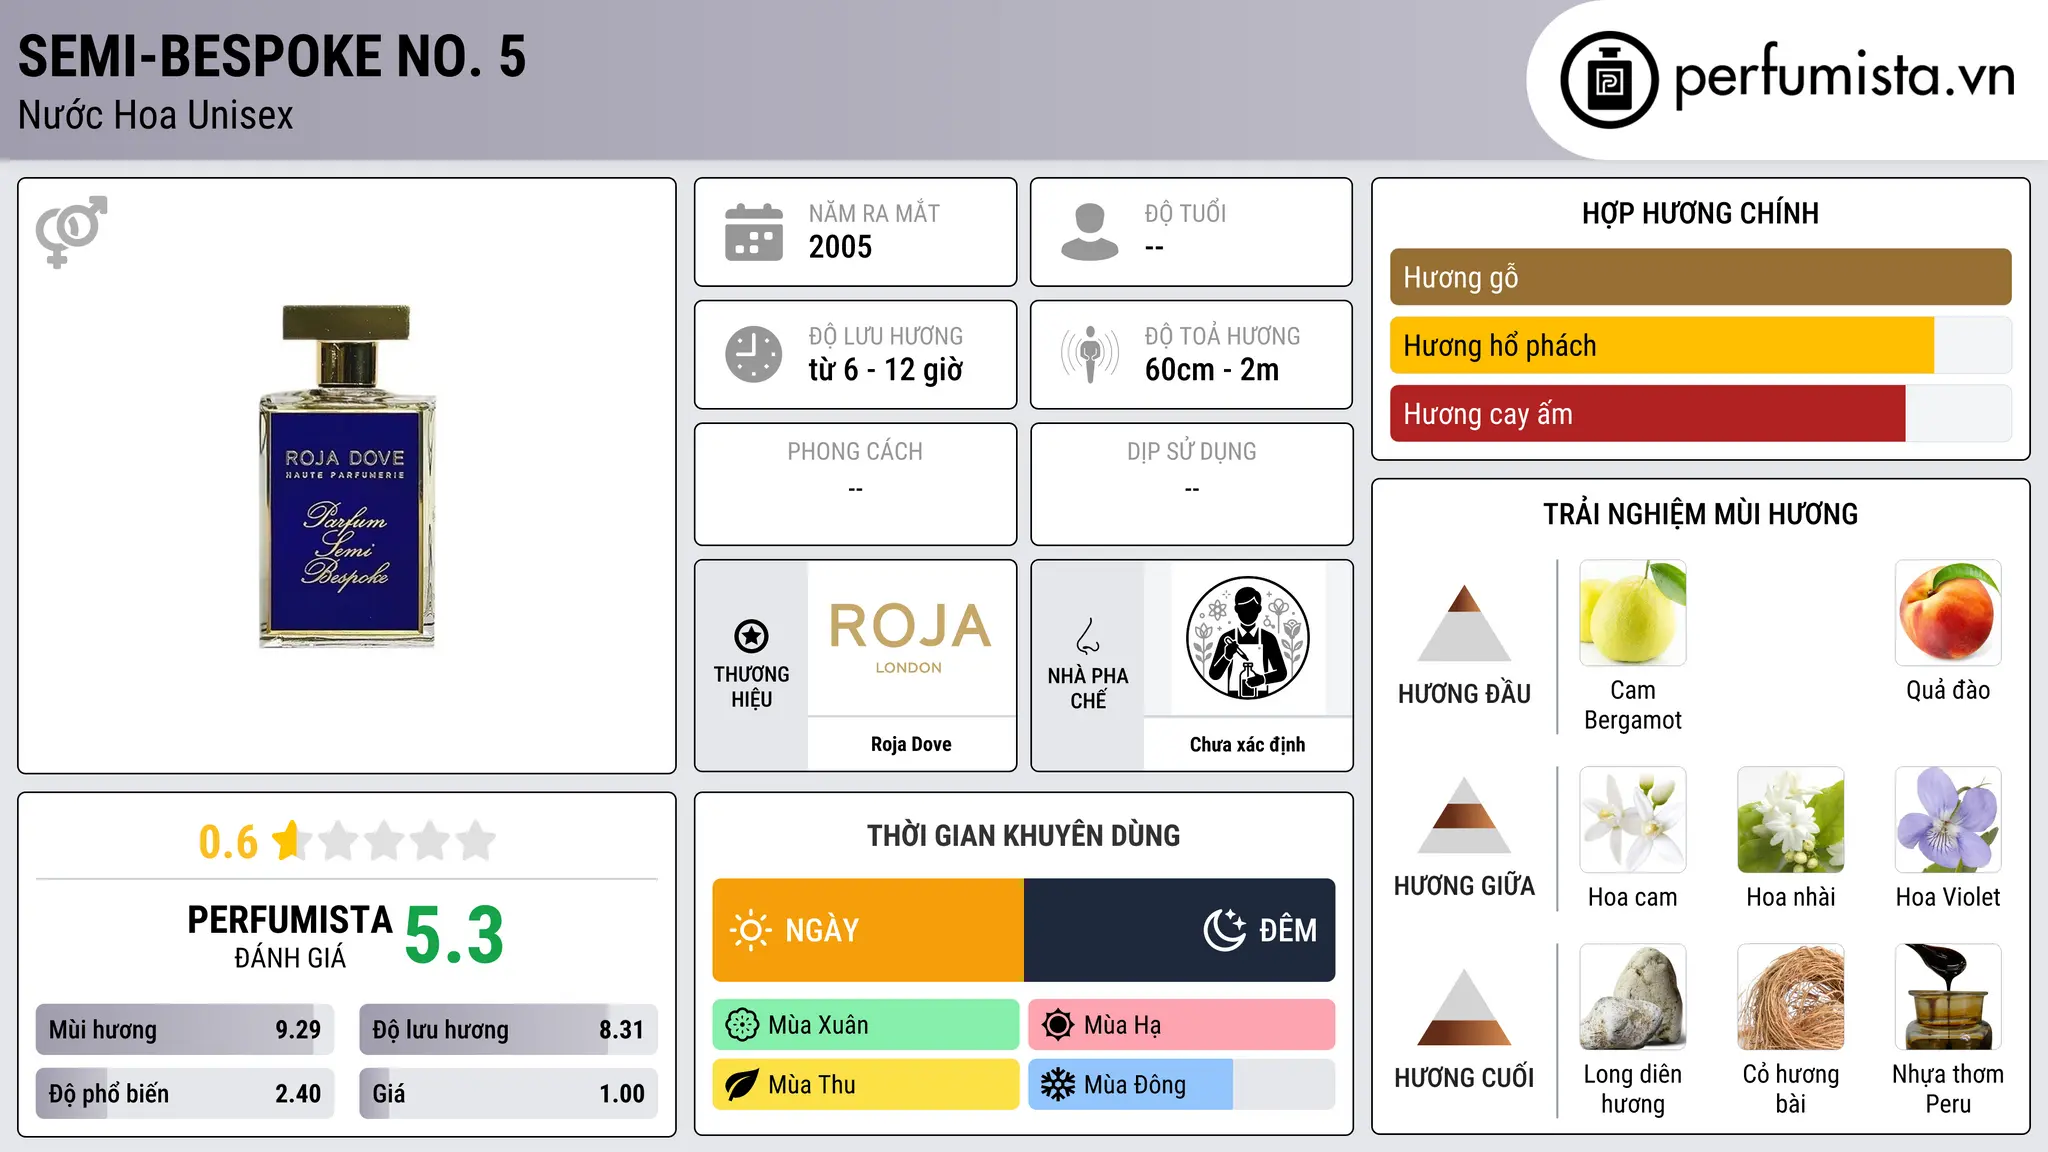Click the Roja Dove perfume bottle image
The height and width of the screenshot is (1152, 2048).
(347, 476)
